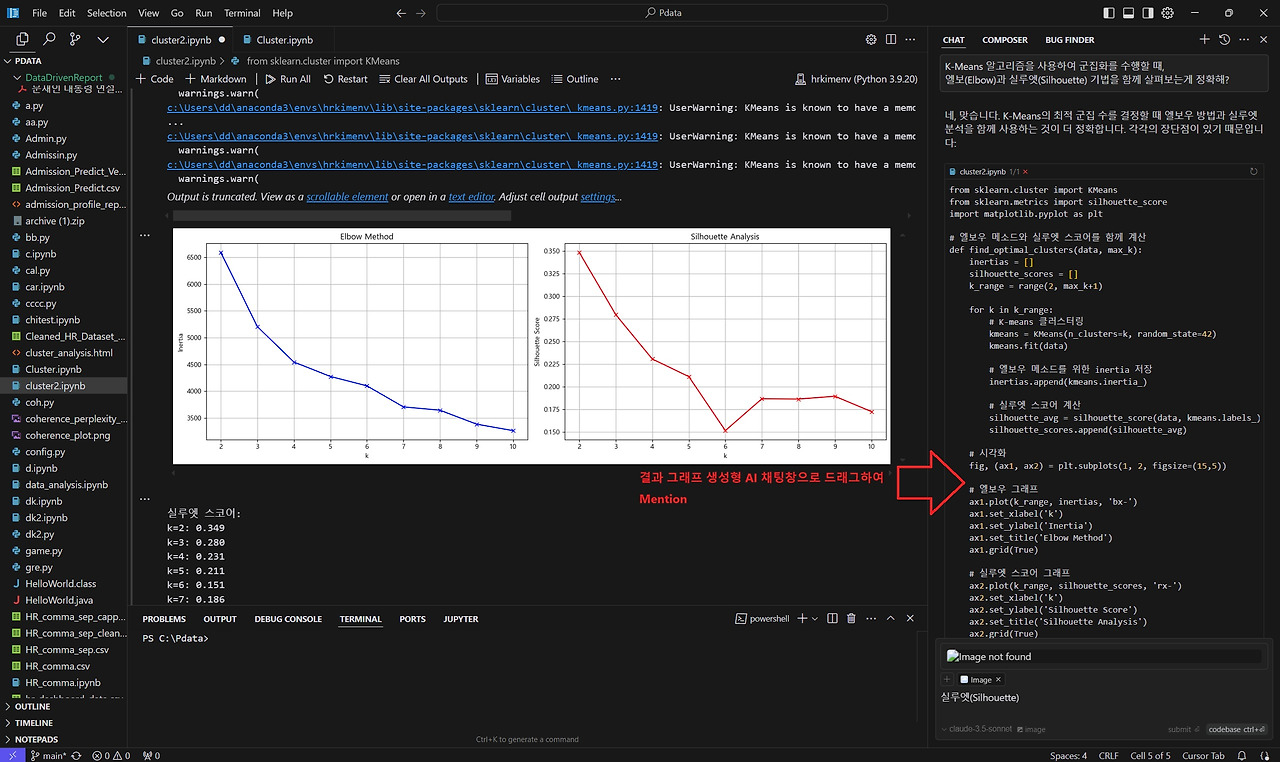The width and height of the screenshot is (1280, 762).
Task: Kill the terminal with trash icon
Action: (x=851, y=619)
